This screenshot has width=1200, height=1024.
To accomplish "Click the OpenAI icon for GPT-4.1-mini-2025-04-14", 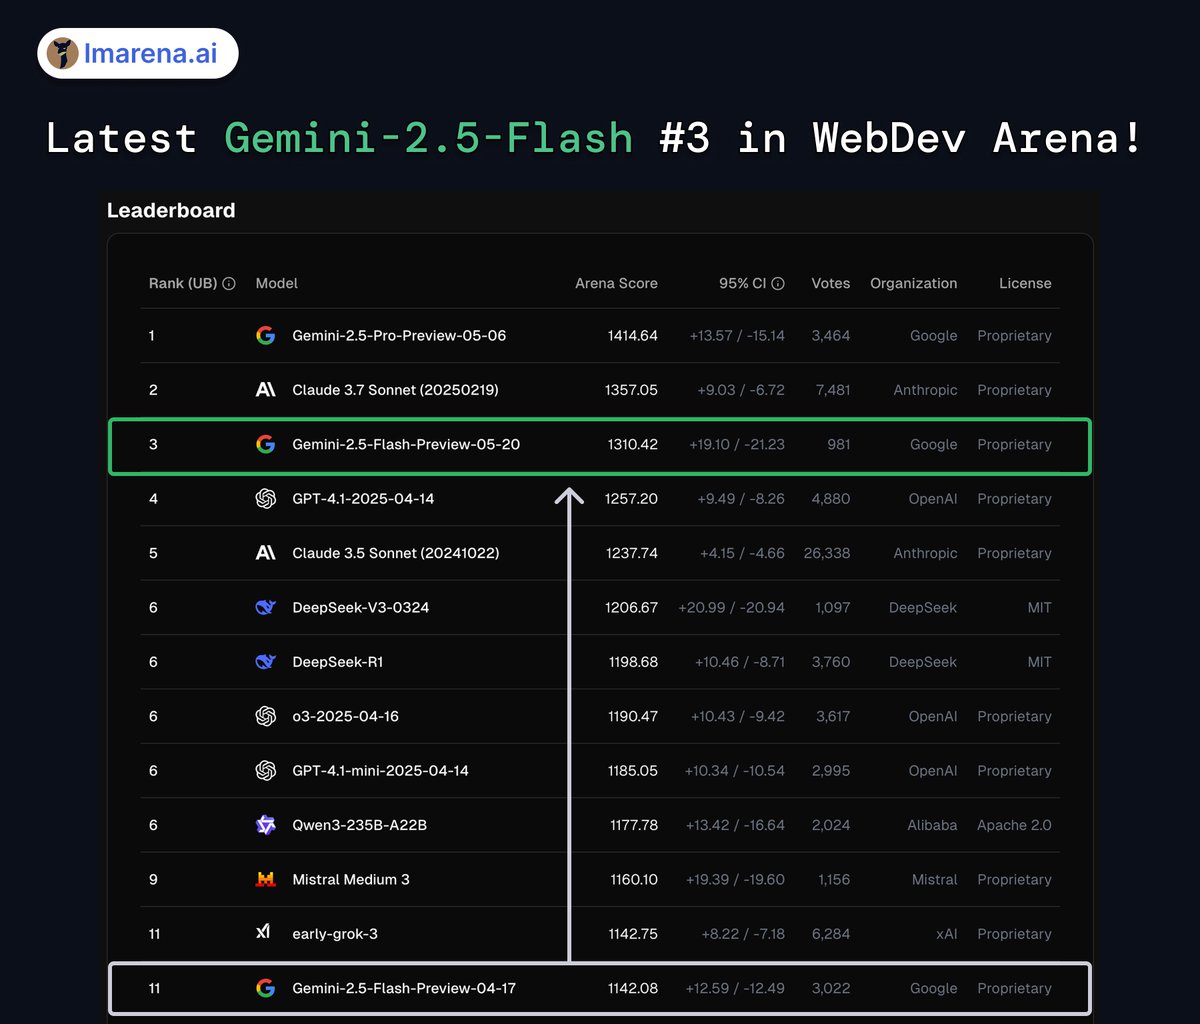I will tap(265, 771).
